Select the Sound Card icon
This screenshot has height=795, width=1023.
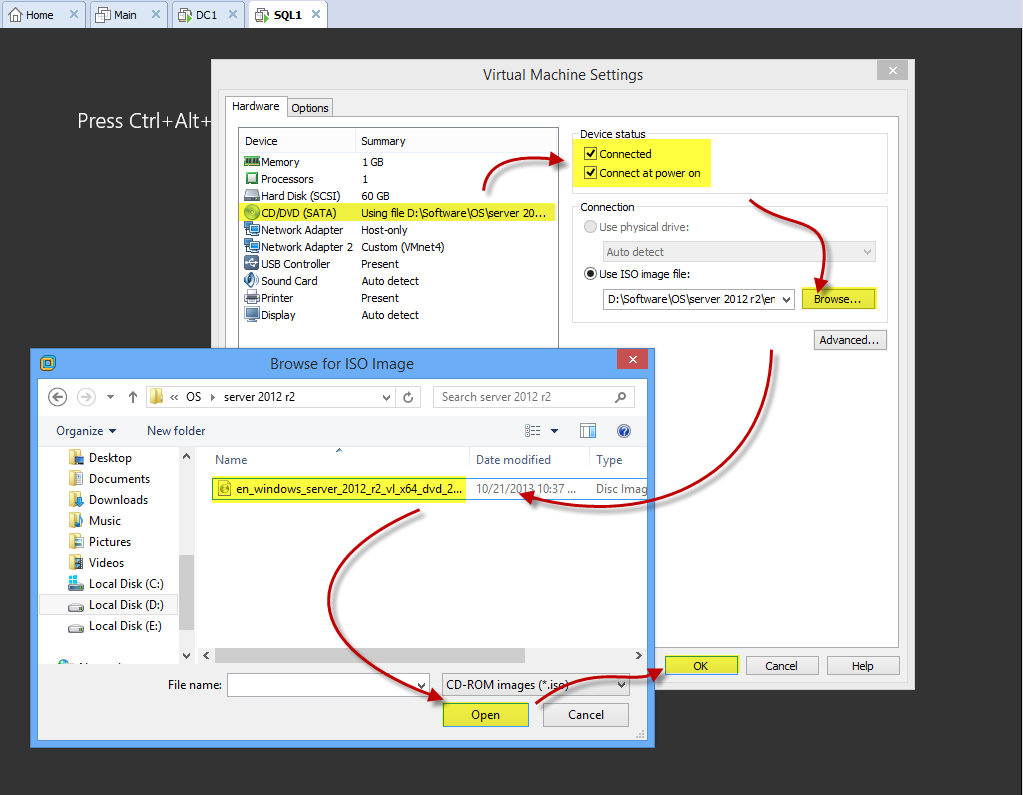(252, 280)
